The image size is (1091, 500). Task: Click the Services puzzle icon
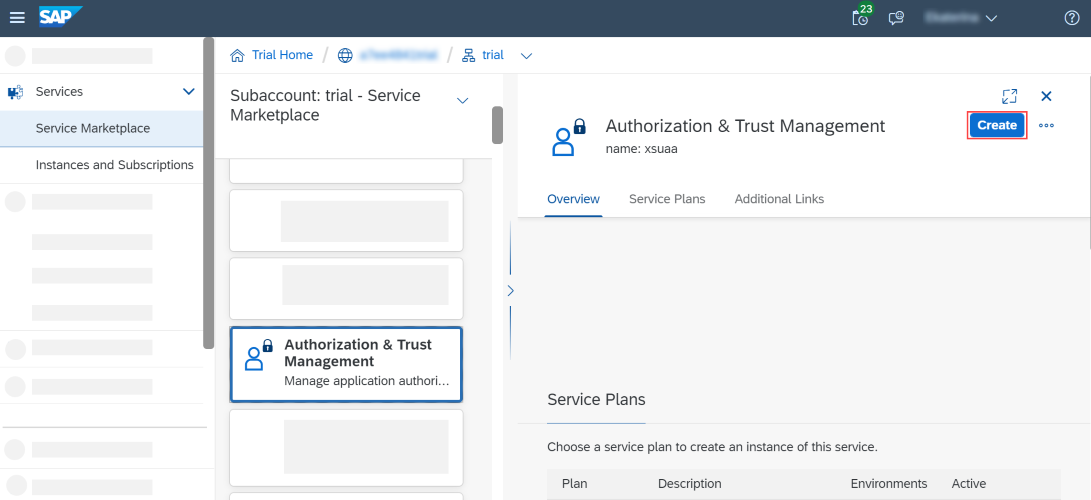pyautogui.click(x=15, y=92)
